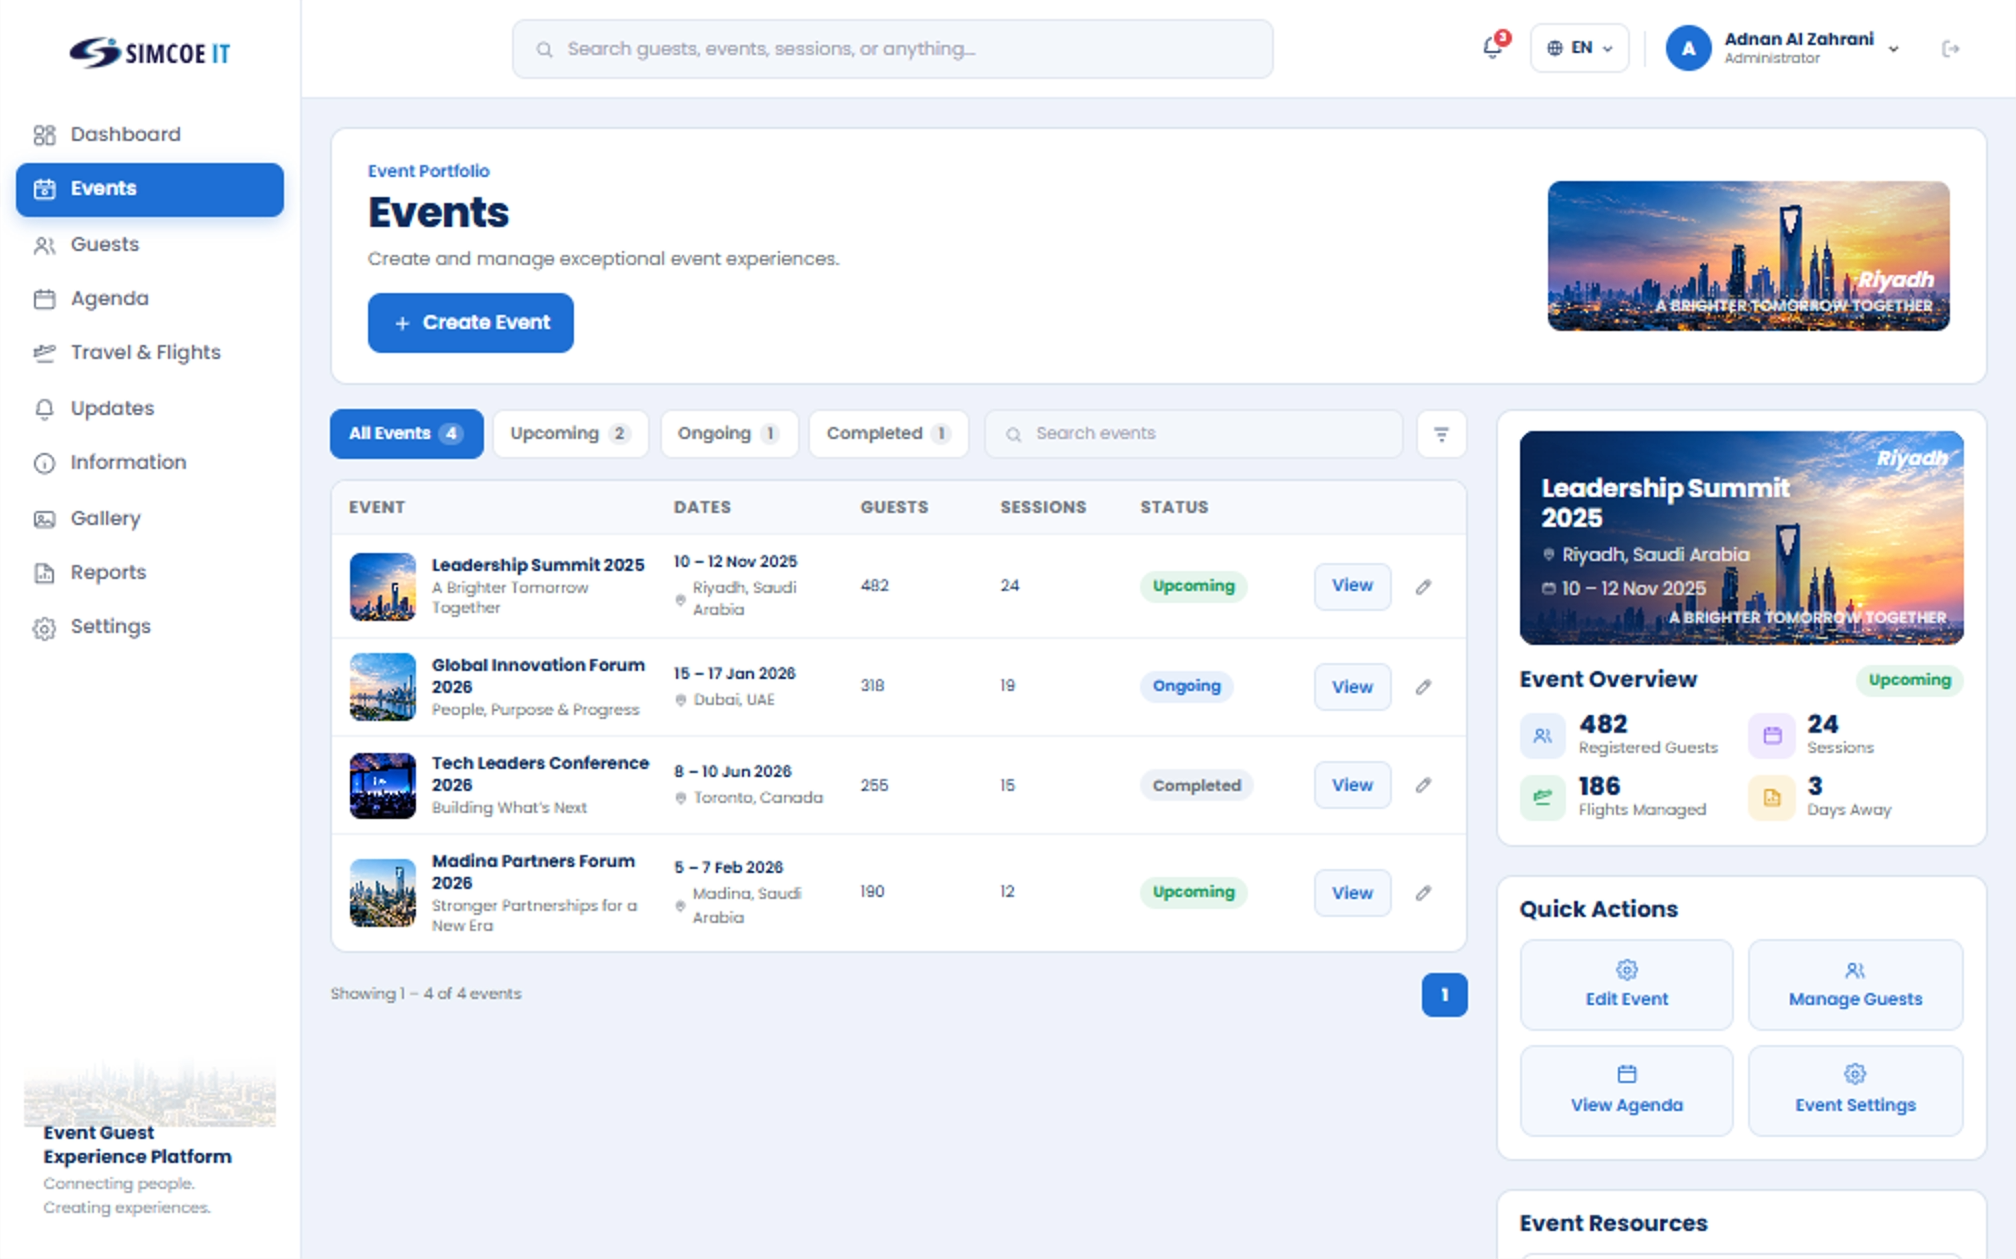Go to Dashboard in the sidebar

click(150, 134)
